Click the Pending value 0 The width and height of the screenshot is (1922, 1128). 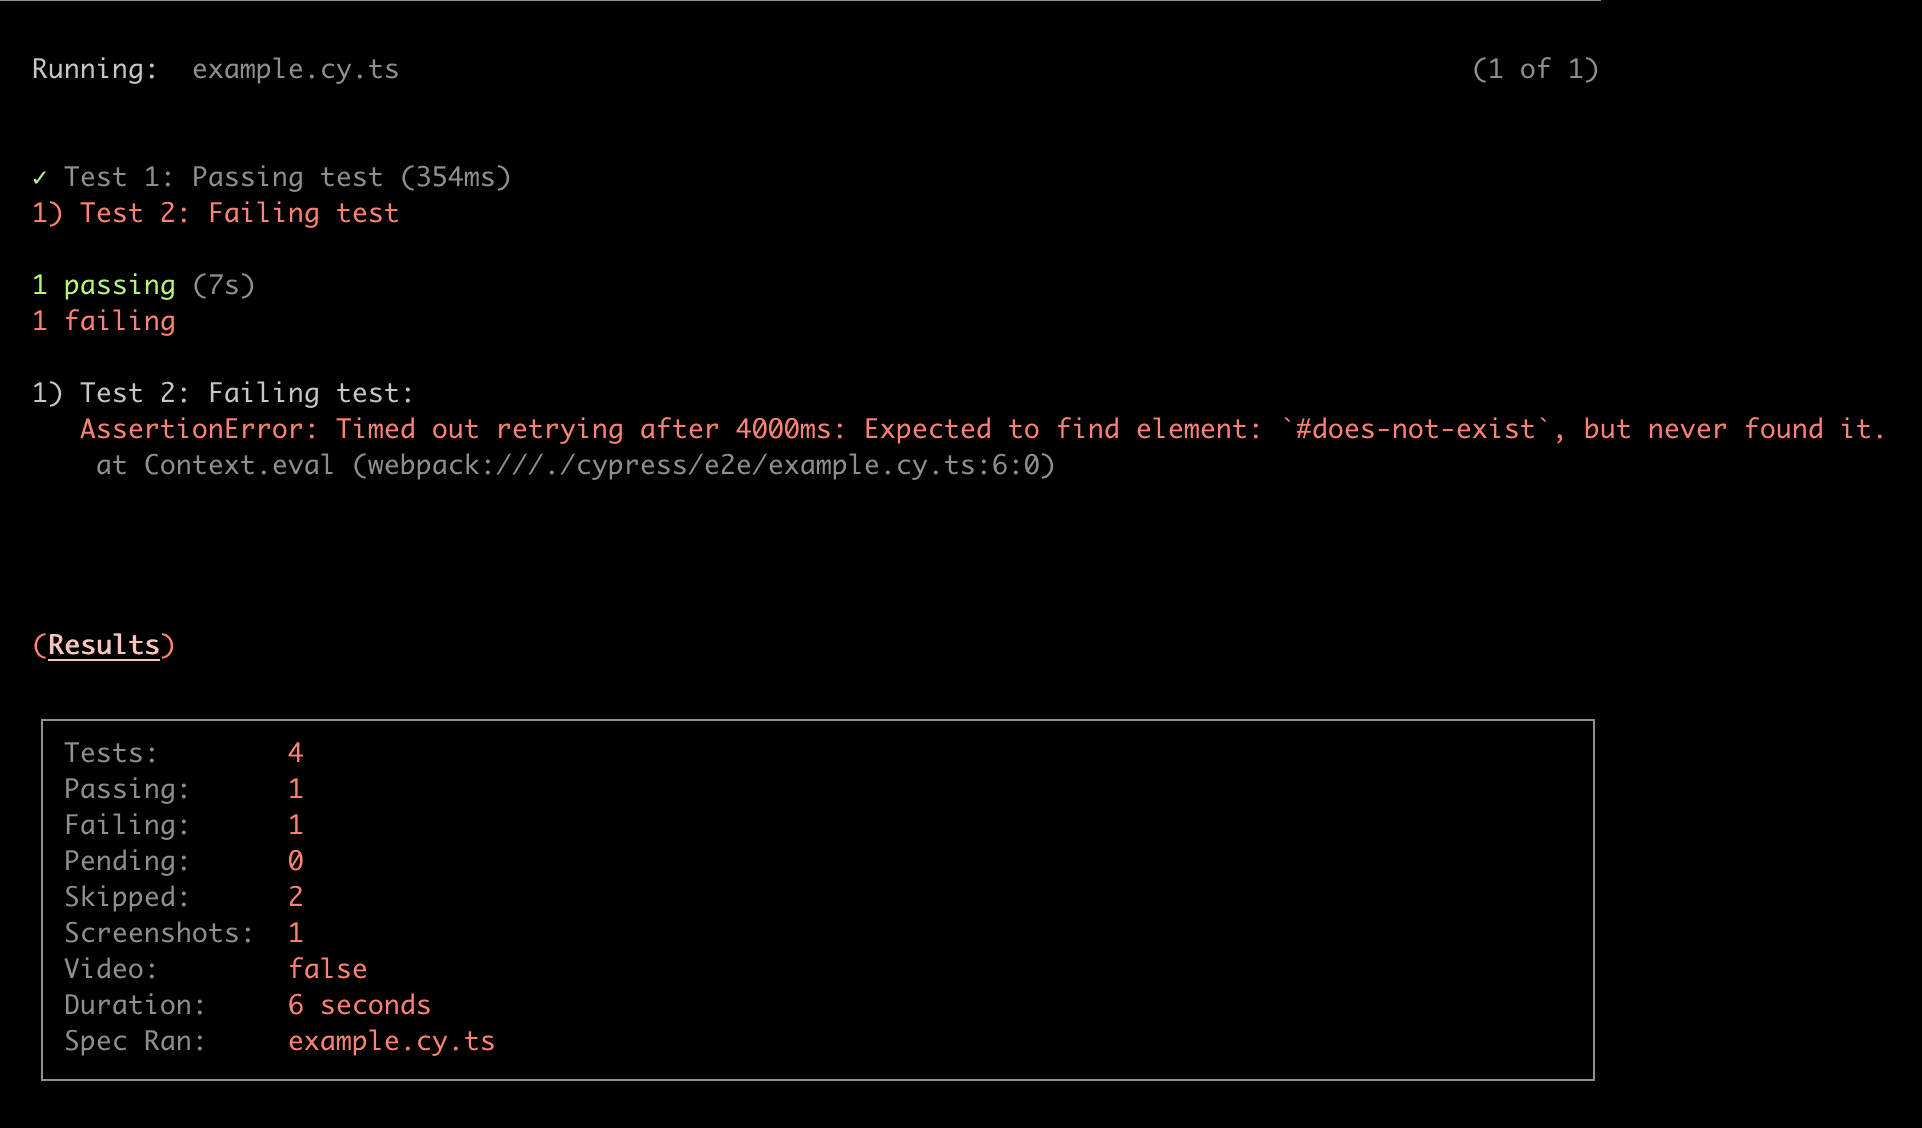coord(295,861)
